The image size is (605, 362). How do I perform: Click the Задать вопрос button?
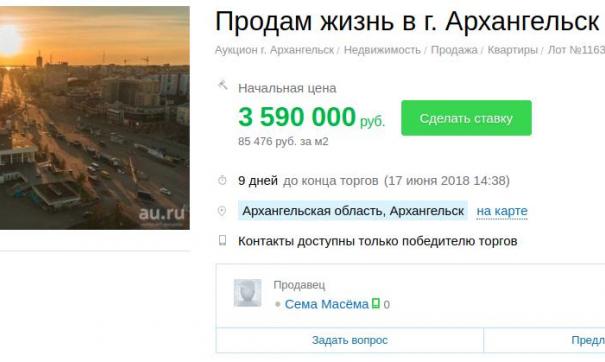coord(350,340)
